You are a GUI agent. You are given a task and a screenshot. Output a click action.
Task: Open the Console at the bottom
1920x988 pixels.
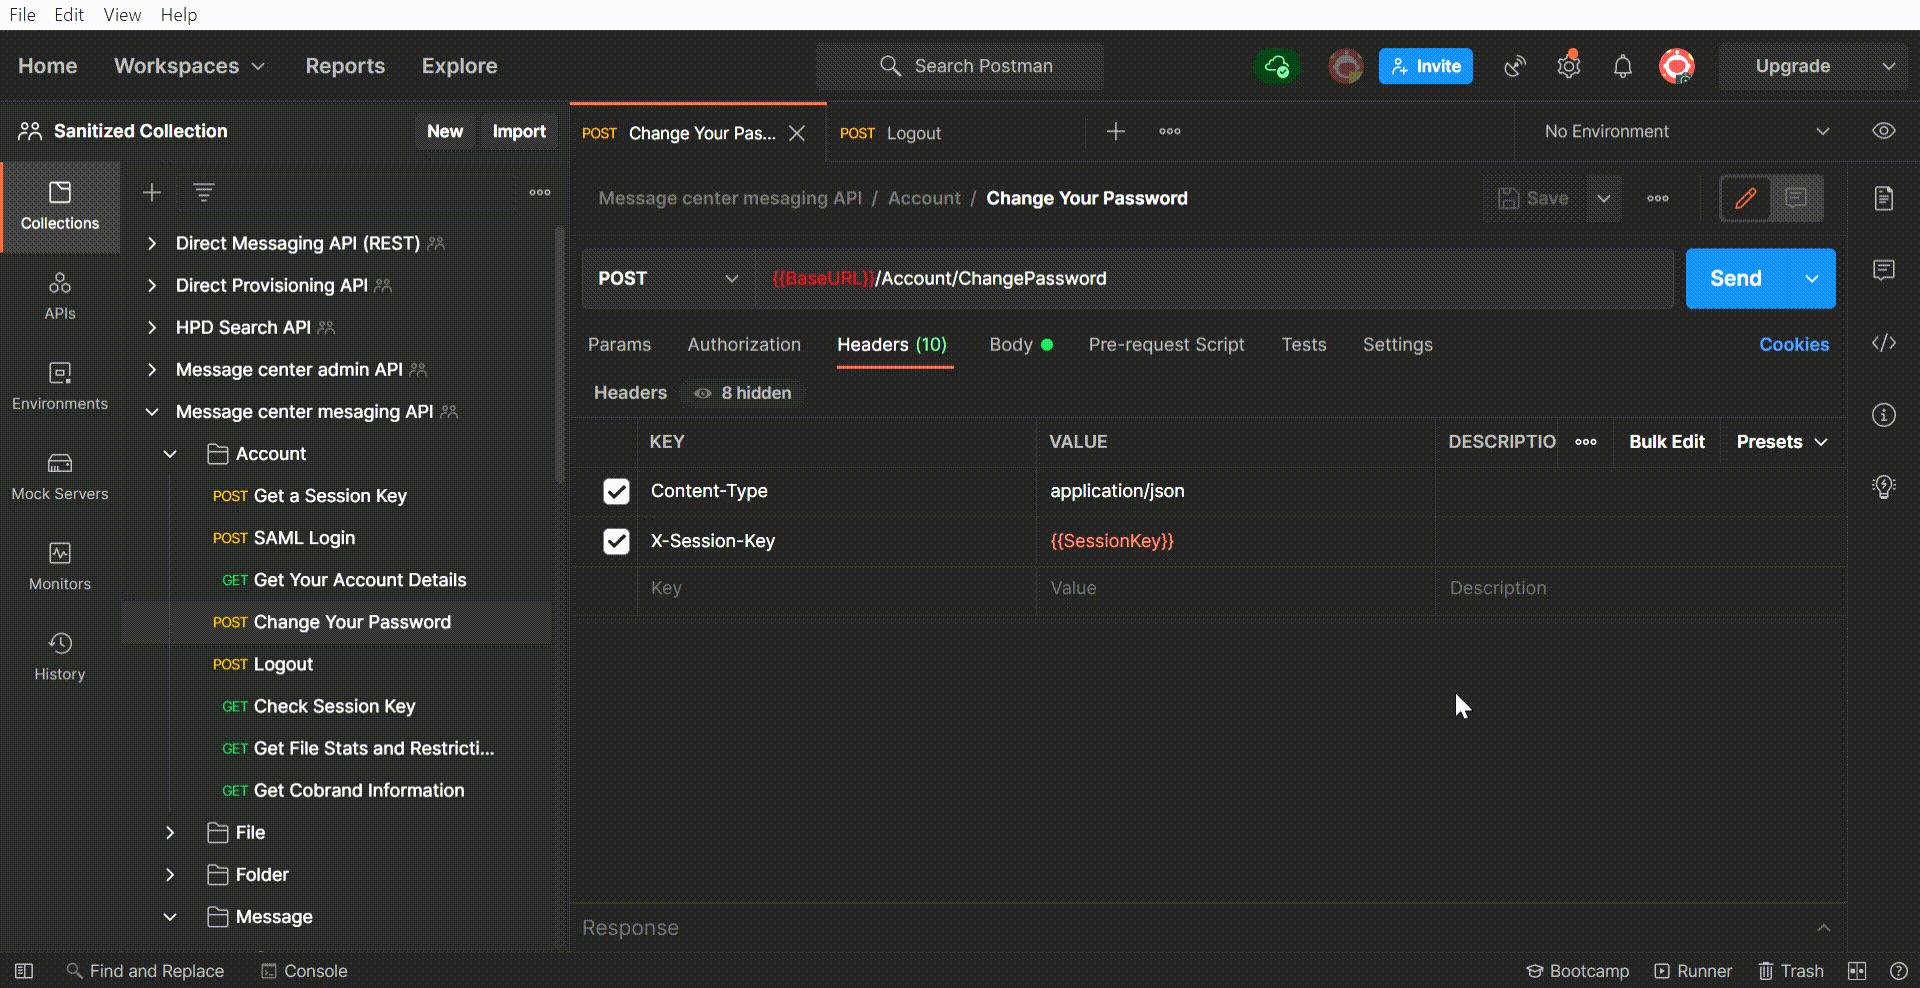304,970
